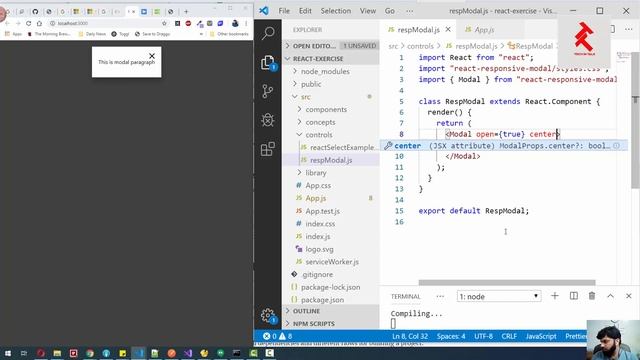
Task: Open the Source Control view
Action: pyautogui.click(x=268, y=91)
